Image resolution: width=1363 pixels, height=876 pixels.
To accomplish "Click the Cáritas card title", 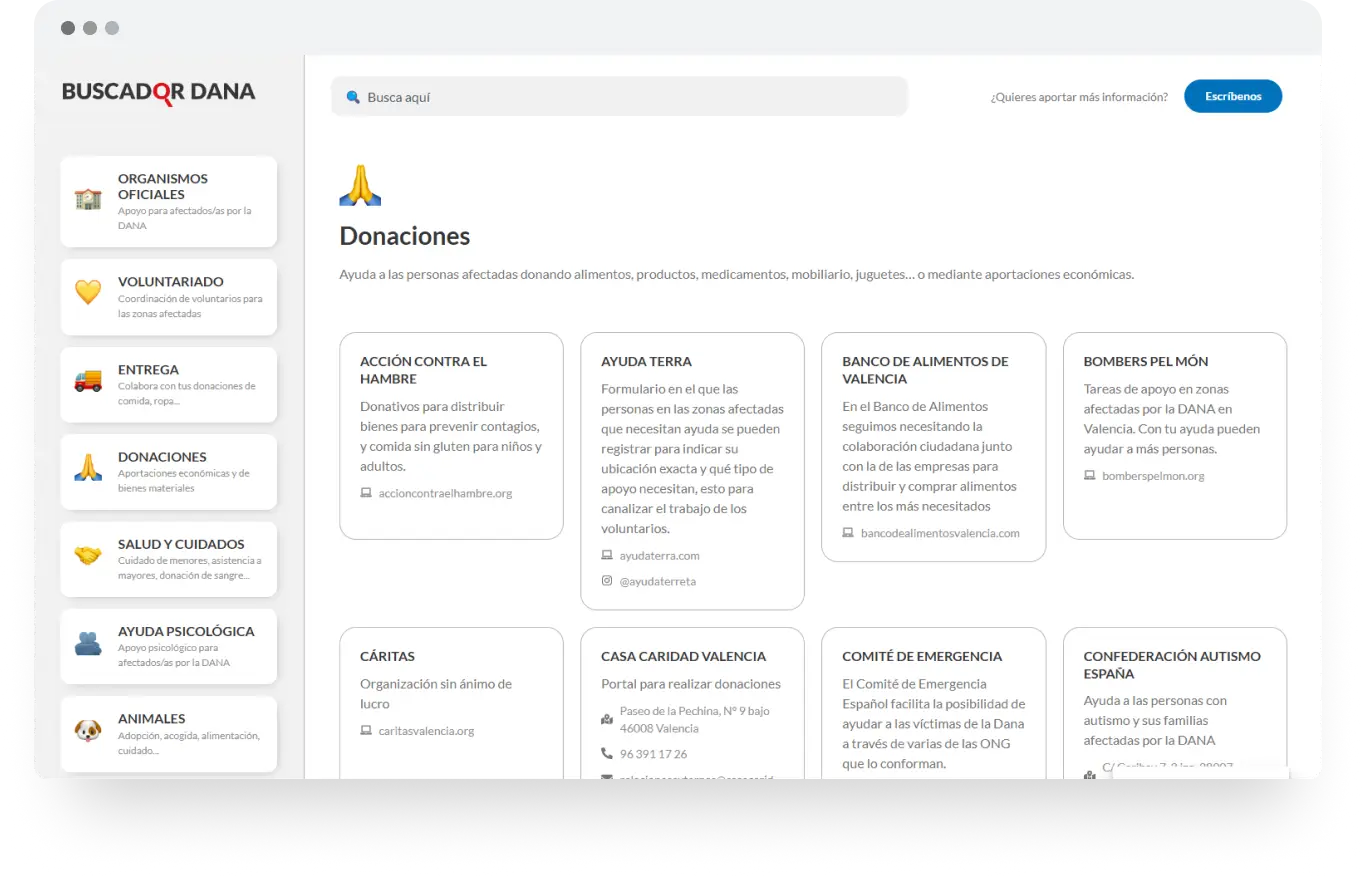I will click(387, 656).
